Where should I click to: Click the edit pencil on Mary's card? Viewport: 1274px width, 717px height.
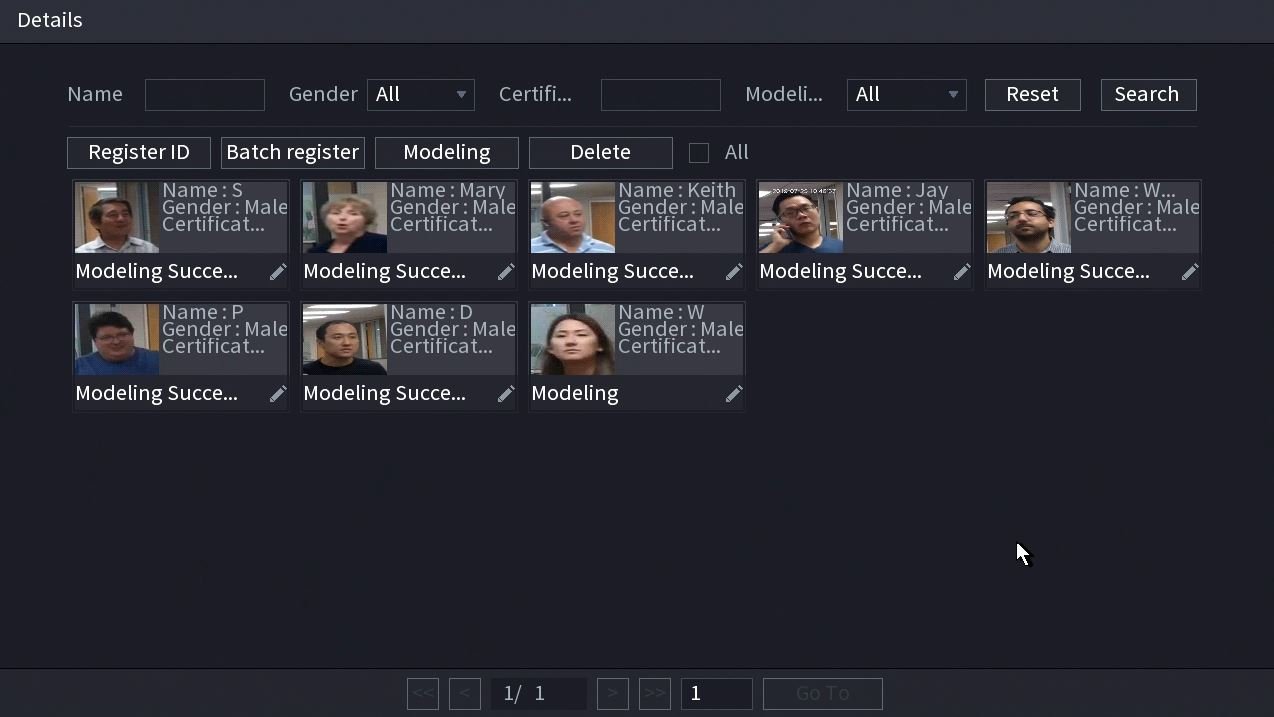point(506,272)
